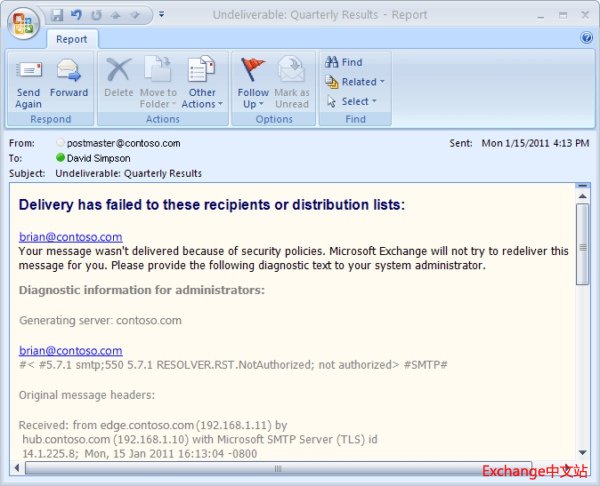Open Customize Quick Access Toolbar arrow
Image resolution: width=600 pixels, height=486 pixels.
162,15
